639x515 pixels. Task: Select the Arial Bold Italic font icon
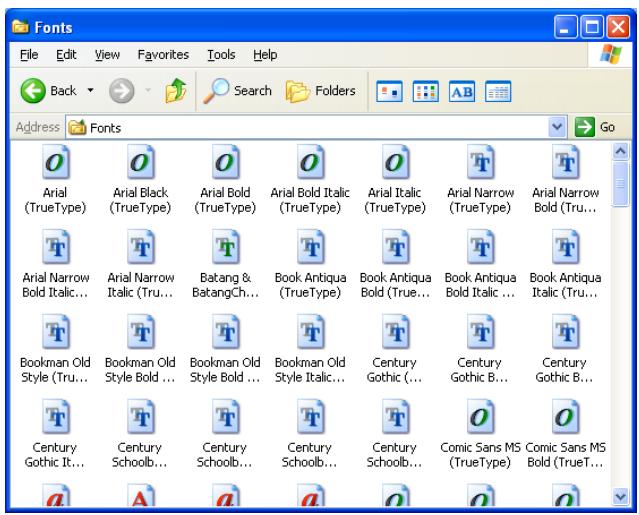[x=311, y=162]
